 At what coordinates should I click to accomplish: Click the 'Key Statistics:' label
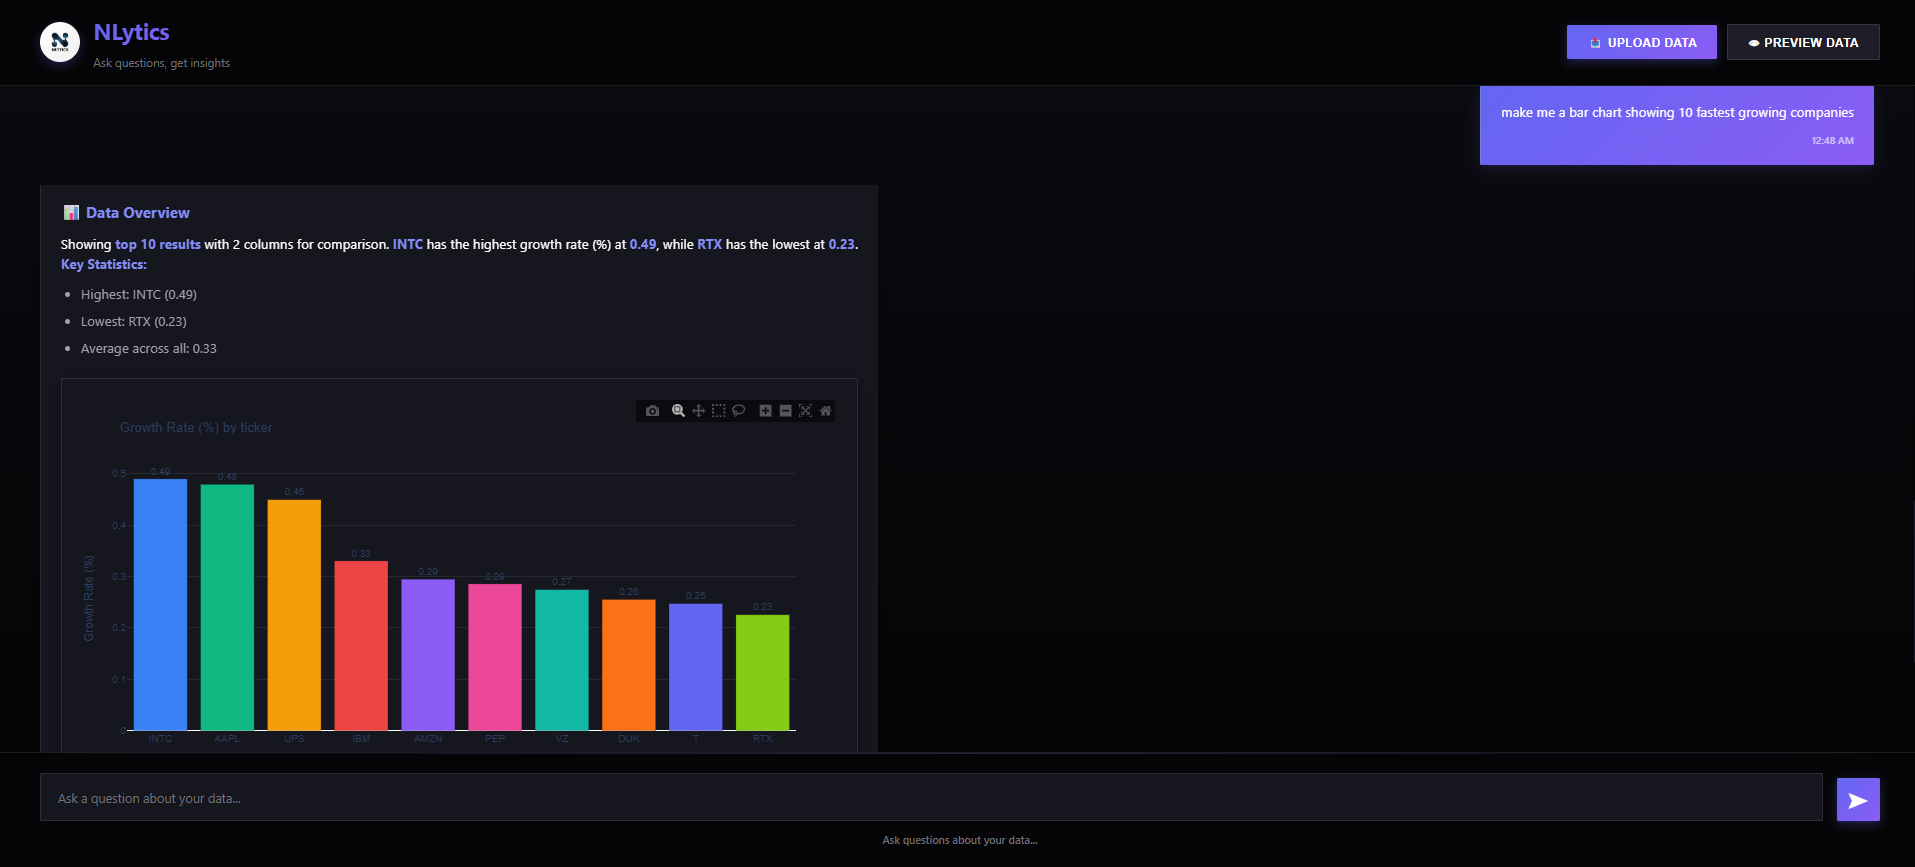[104, 264]
